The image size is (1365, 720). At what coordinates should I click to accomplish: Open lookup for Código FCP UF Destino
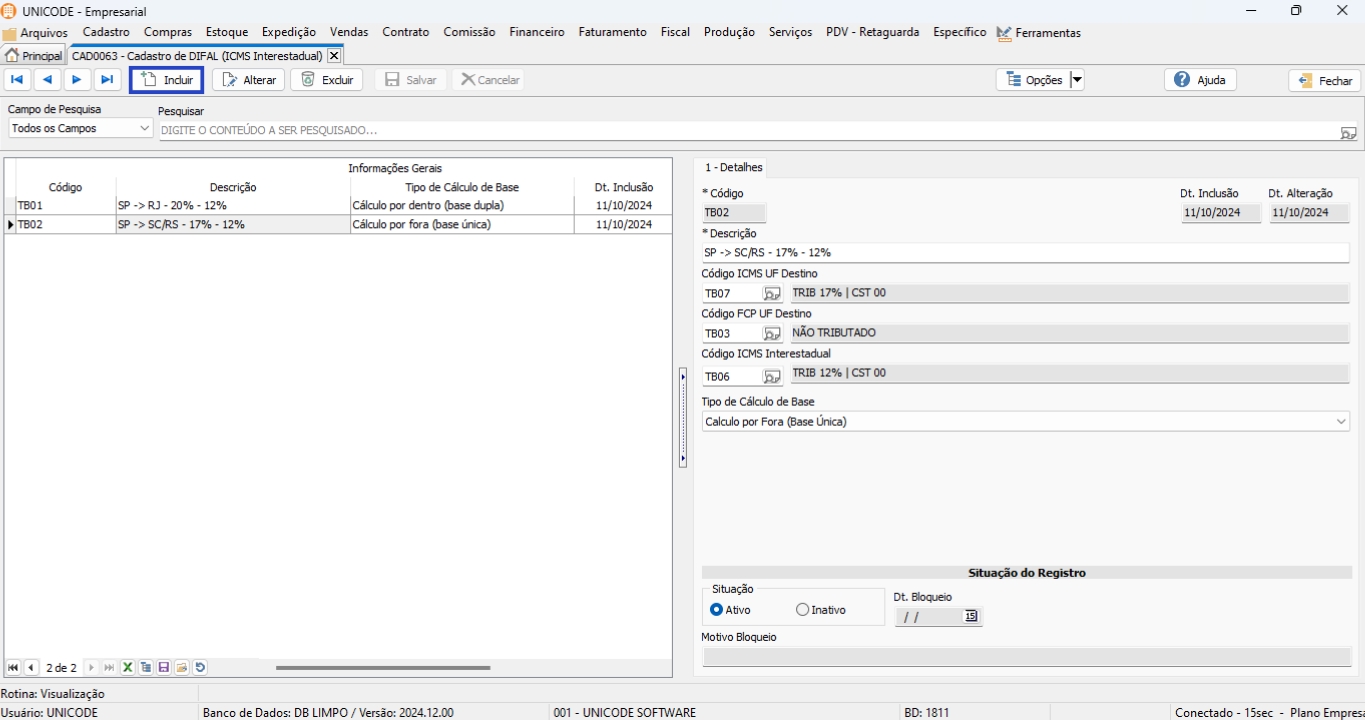pos(772,334)
